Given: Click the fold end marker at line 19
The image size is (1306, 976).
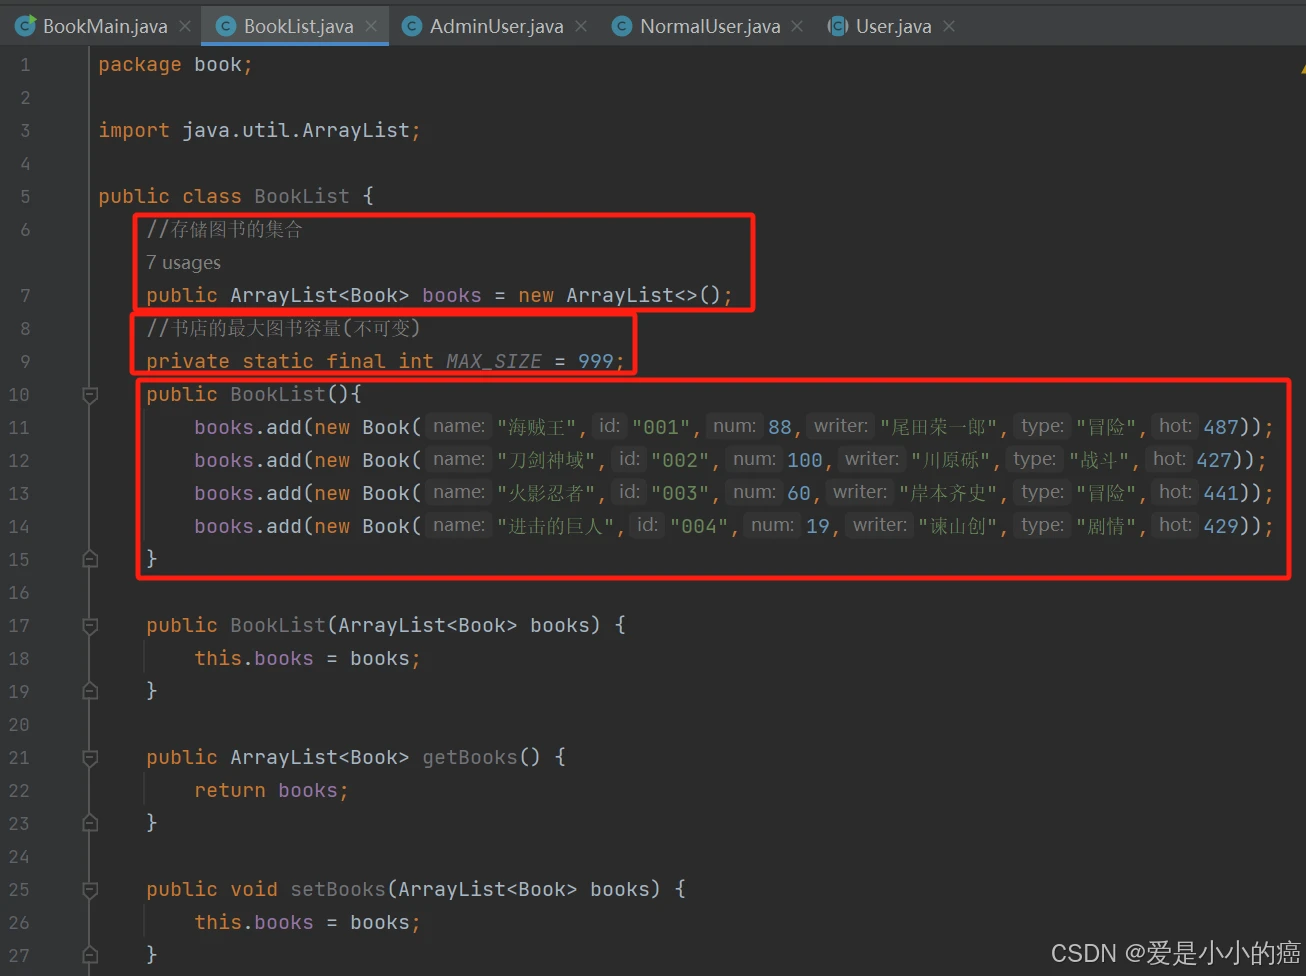Looking at the screenshot, I should pos(90,691).
